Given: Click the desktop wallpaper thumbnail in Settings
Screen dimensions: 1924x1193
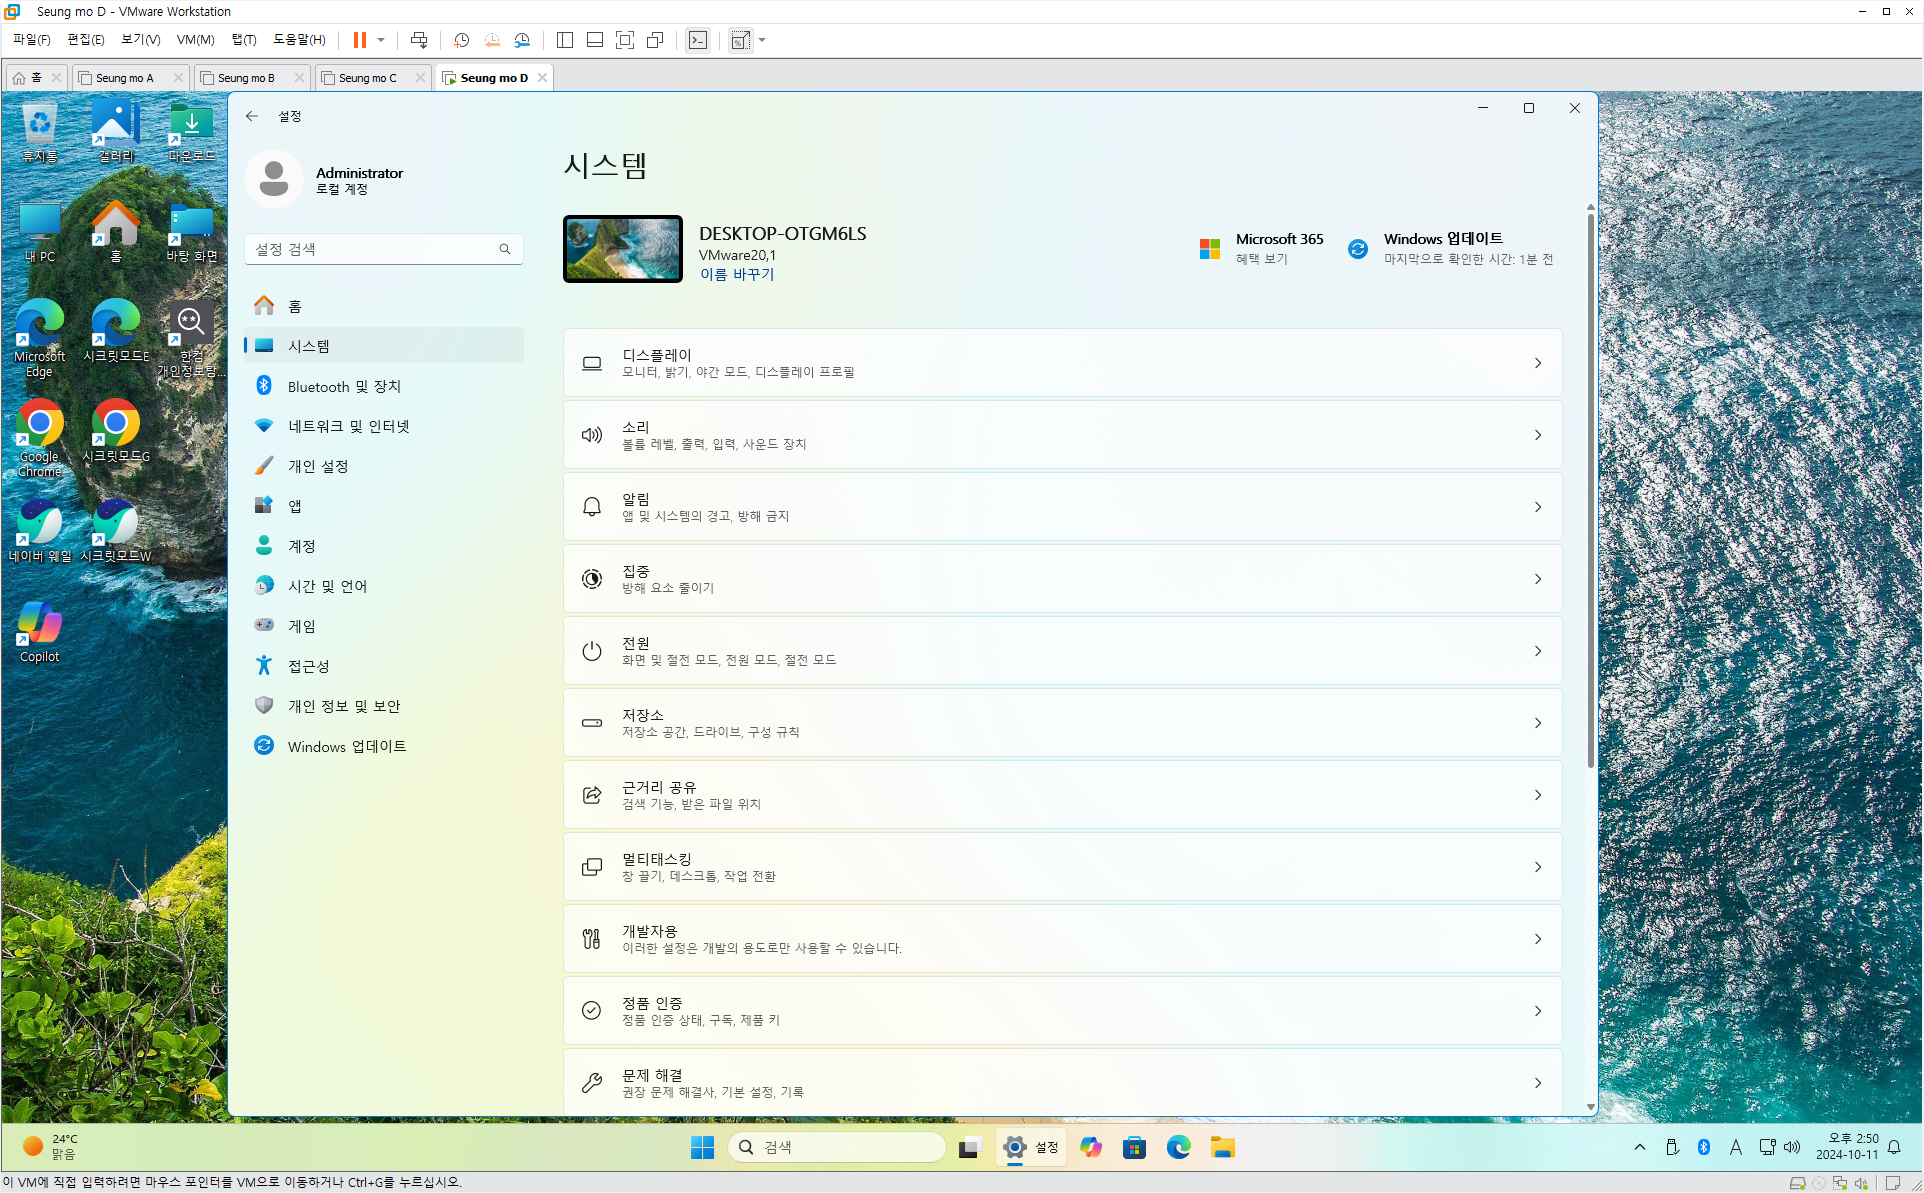Looking at the screenshot, I should pos(622,249).
